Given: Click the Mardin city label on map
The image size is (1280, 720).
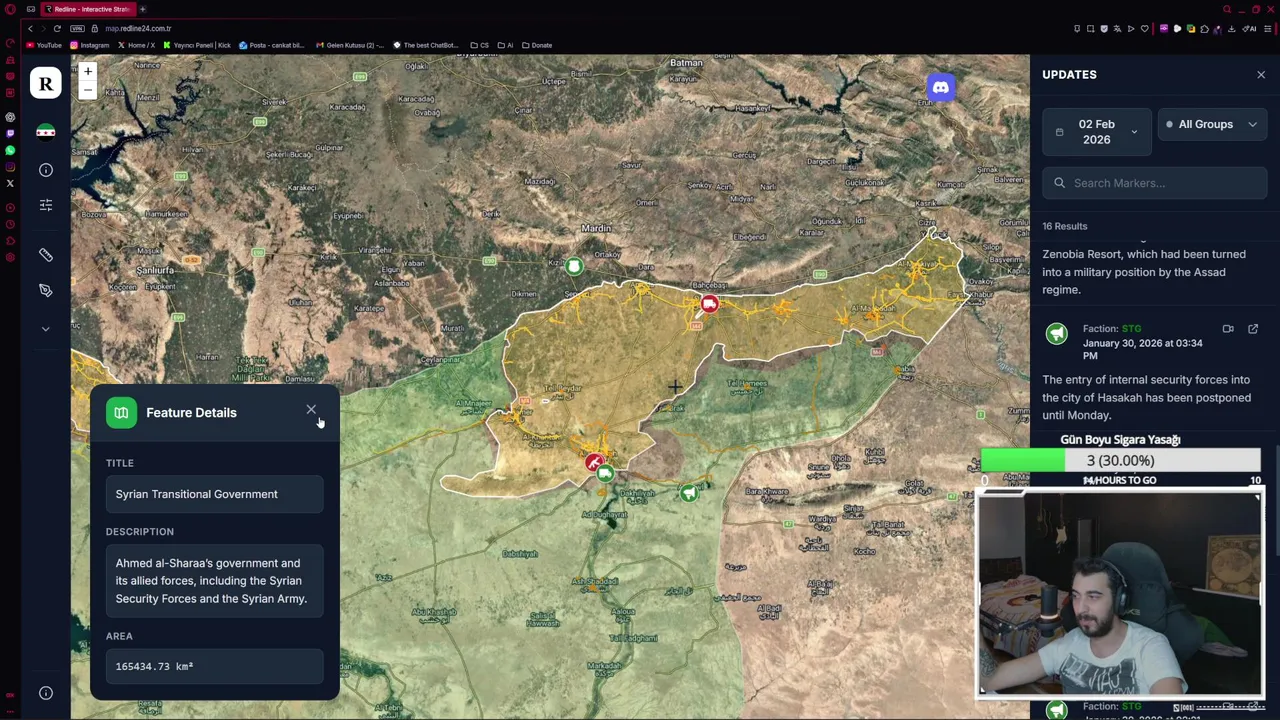Looking at the screenshot, I should pos(596,228).
